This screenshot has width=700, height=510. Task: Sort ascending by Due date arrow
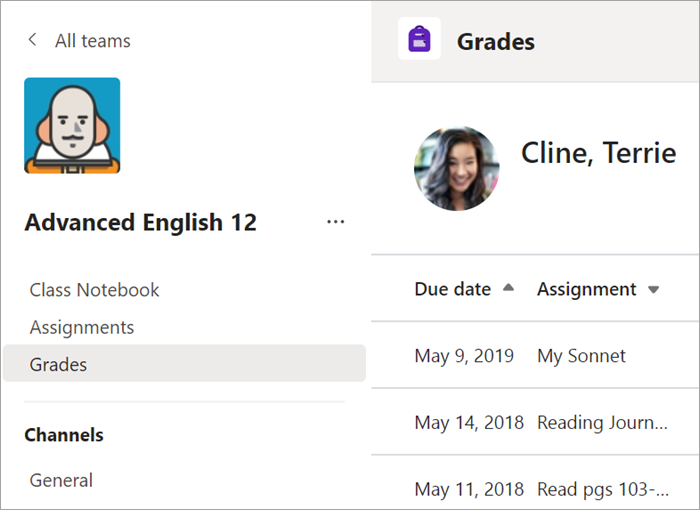click(x=508, y=288)
